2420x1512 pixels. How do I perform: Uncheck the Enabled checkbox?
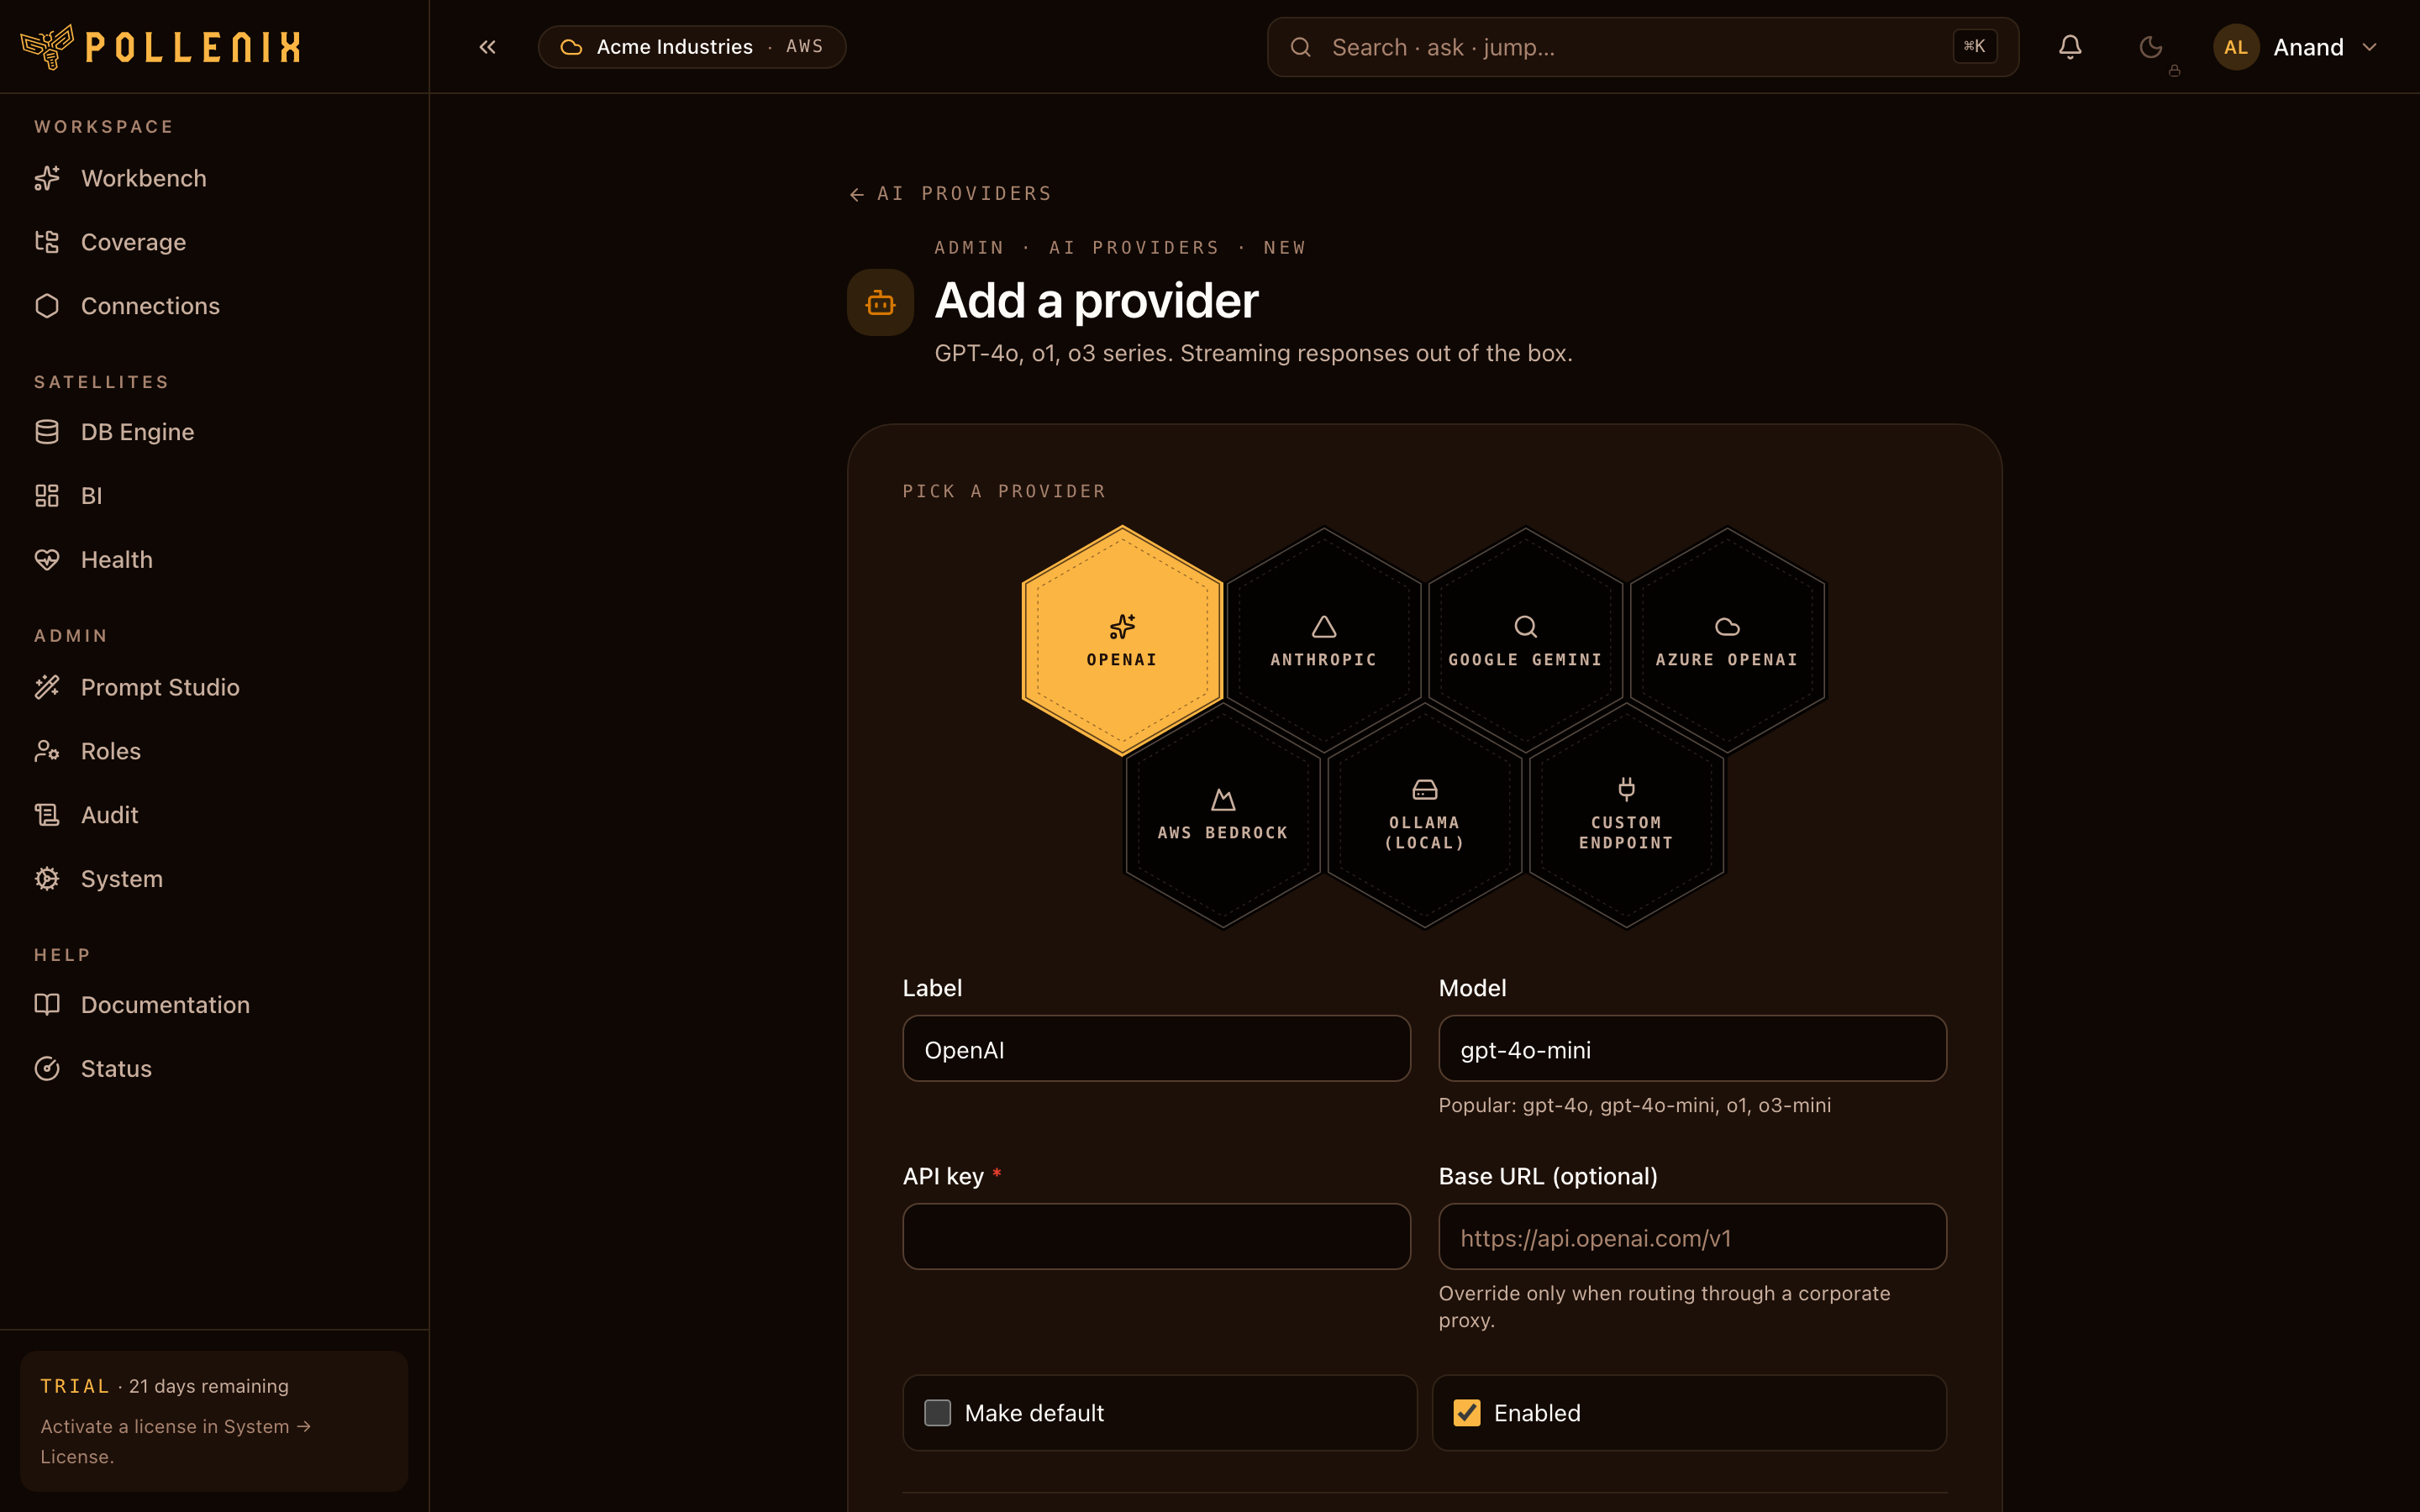1467,1413
